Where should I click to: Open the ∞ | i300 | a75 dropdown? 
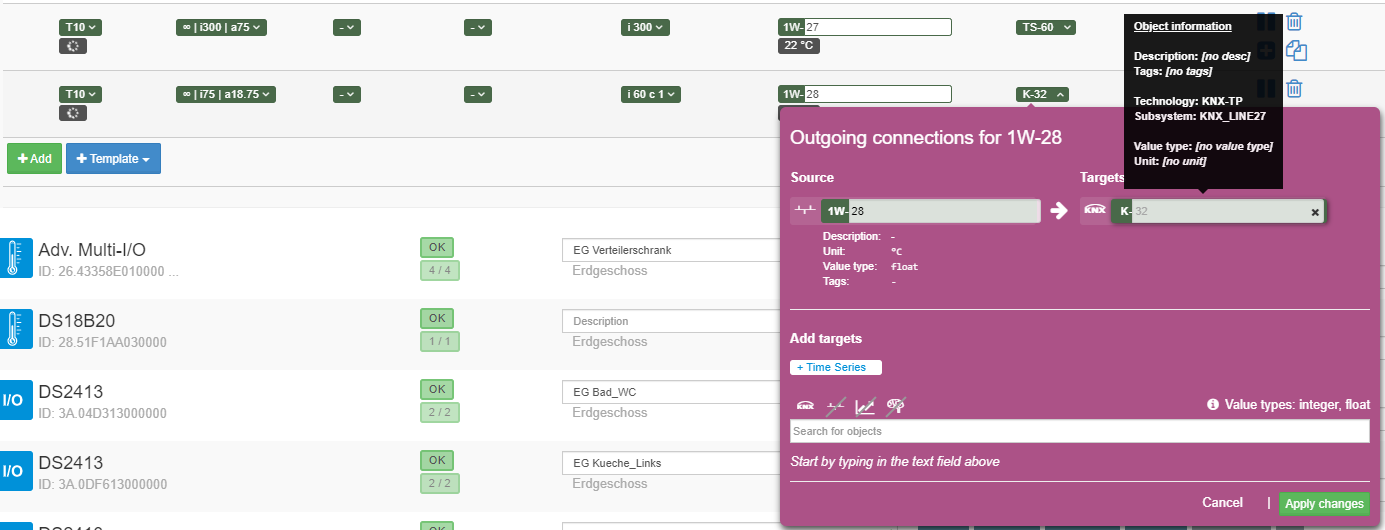point(222,27)
